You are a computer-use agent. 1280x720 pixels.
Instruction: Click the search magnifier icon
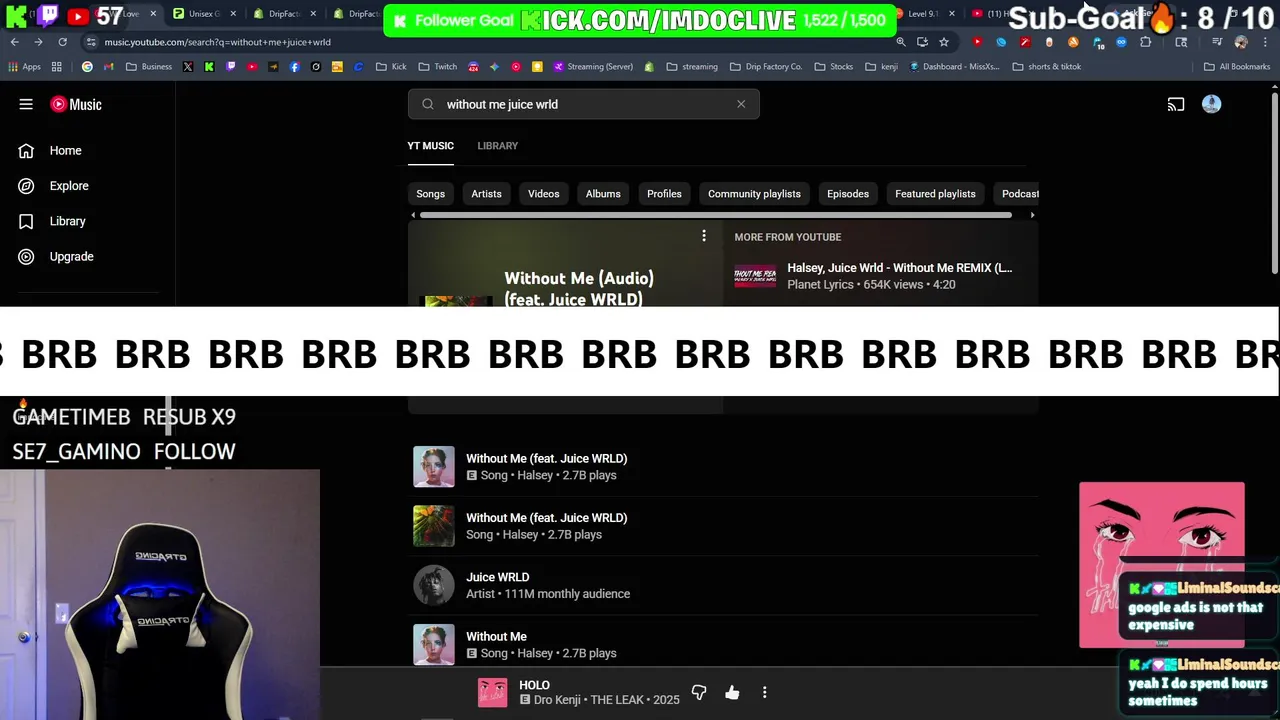[428, 104]
